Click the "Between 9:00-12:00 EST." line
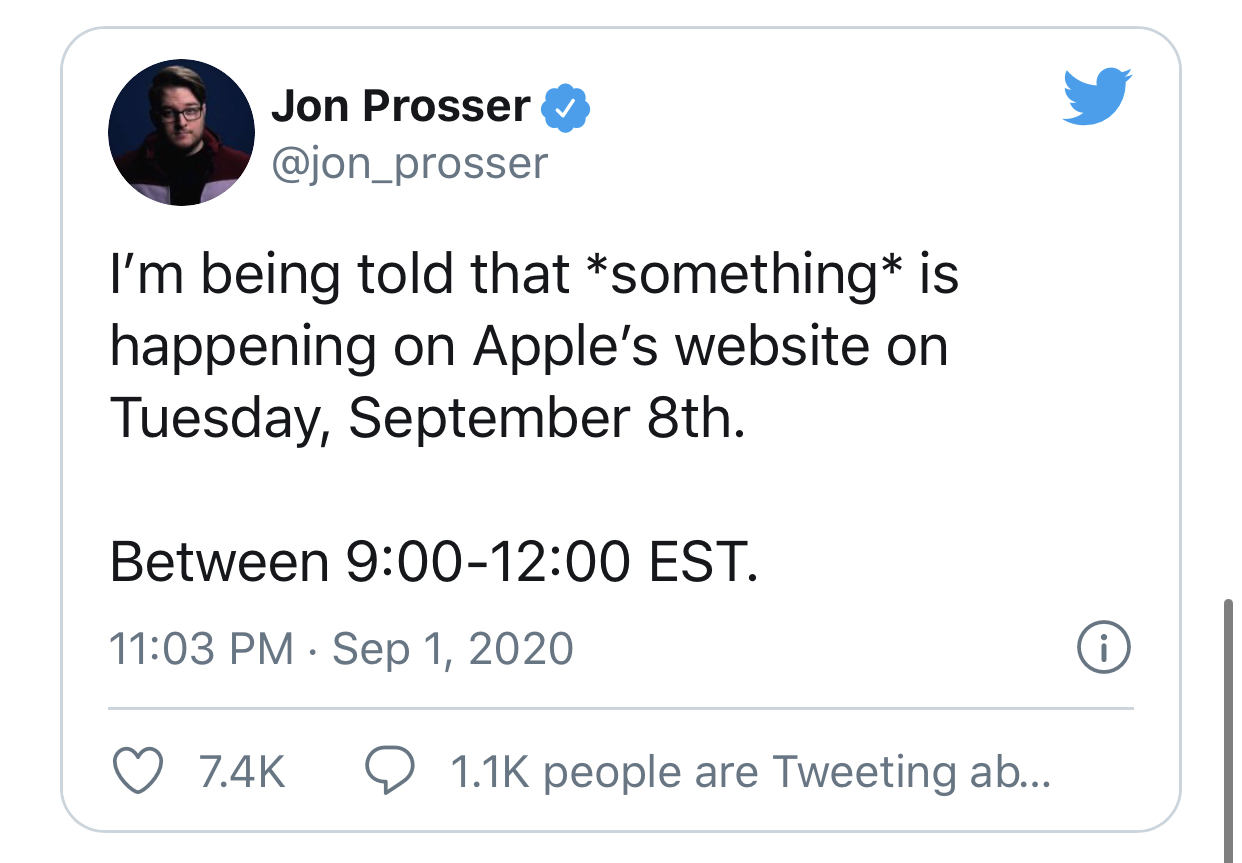1242x863 pixels. point(434,561)
